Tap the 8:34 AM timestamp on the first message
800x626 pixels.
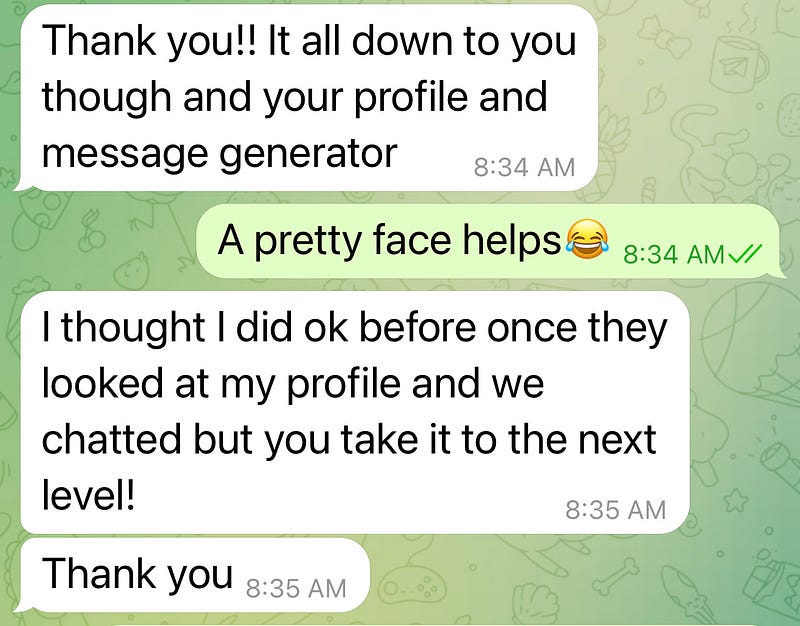[524, 167]
